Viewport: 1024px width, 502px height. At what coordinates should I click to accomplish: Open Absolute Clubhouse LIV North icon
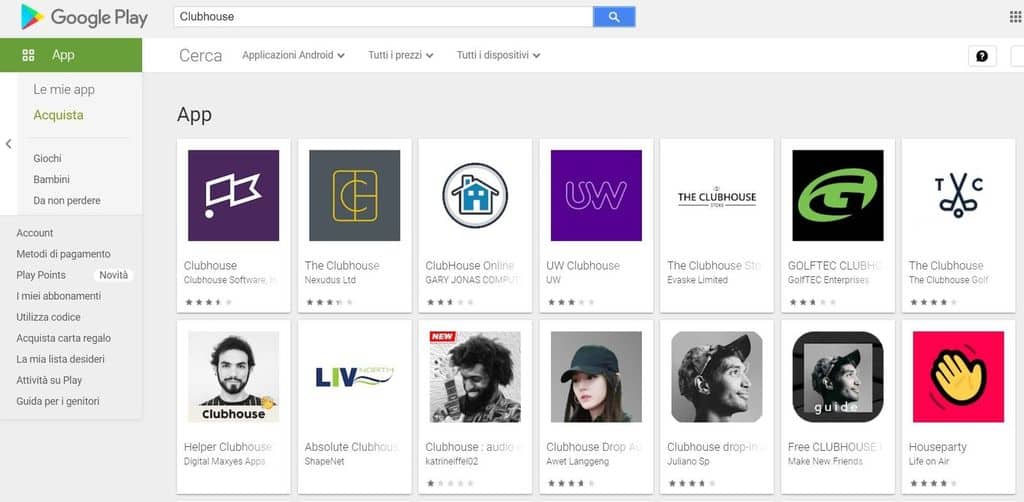pos(355,377)
